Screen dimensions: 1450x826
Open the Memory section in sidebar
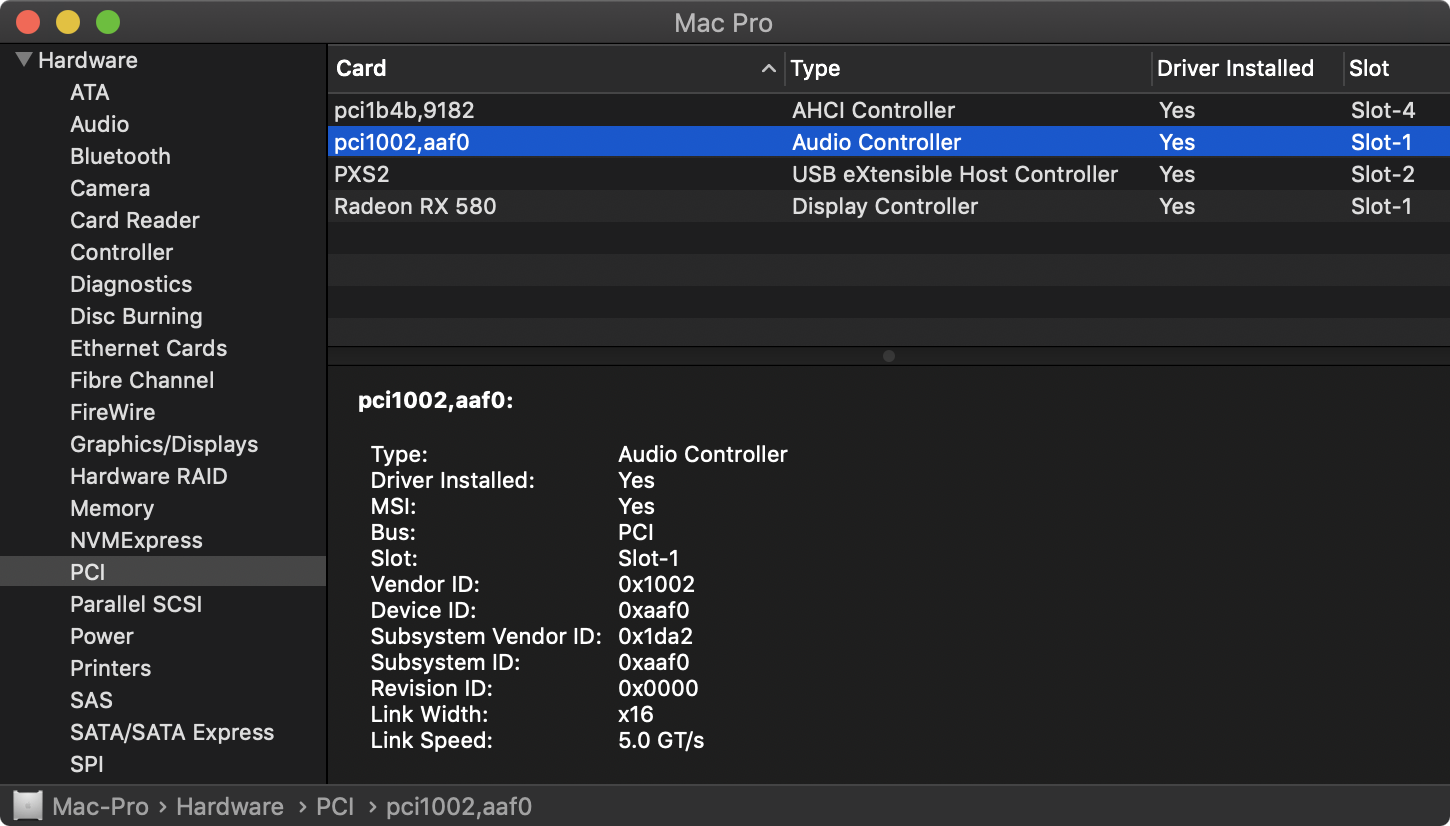[x=112, y=508]
